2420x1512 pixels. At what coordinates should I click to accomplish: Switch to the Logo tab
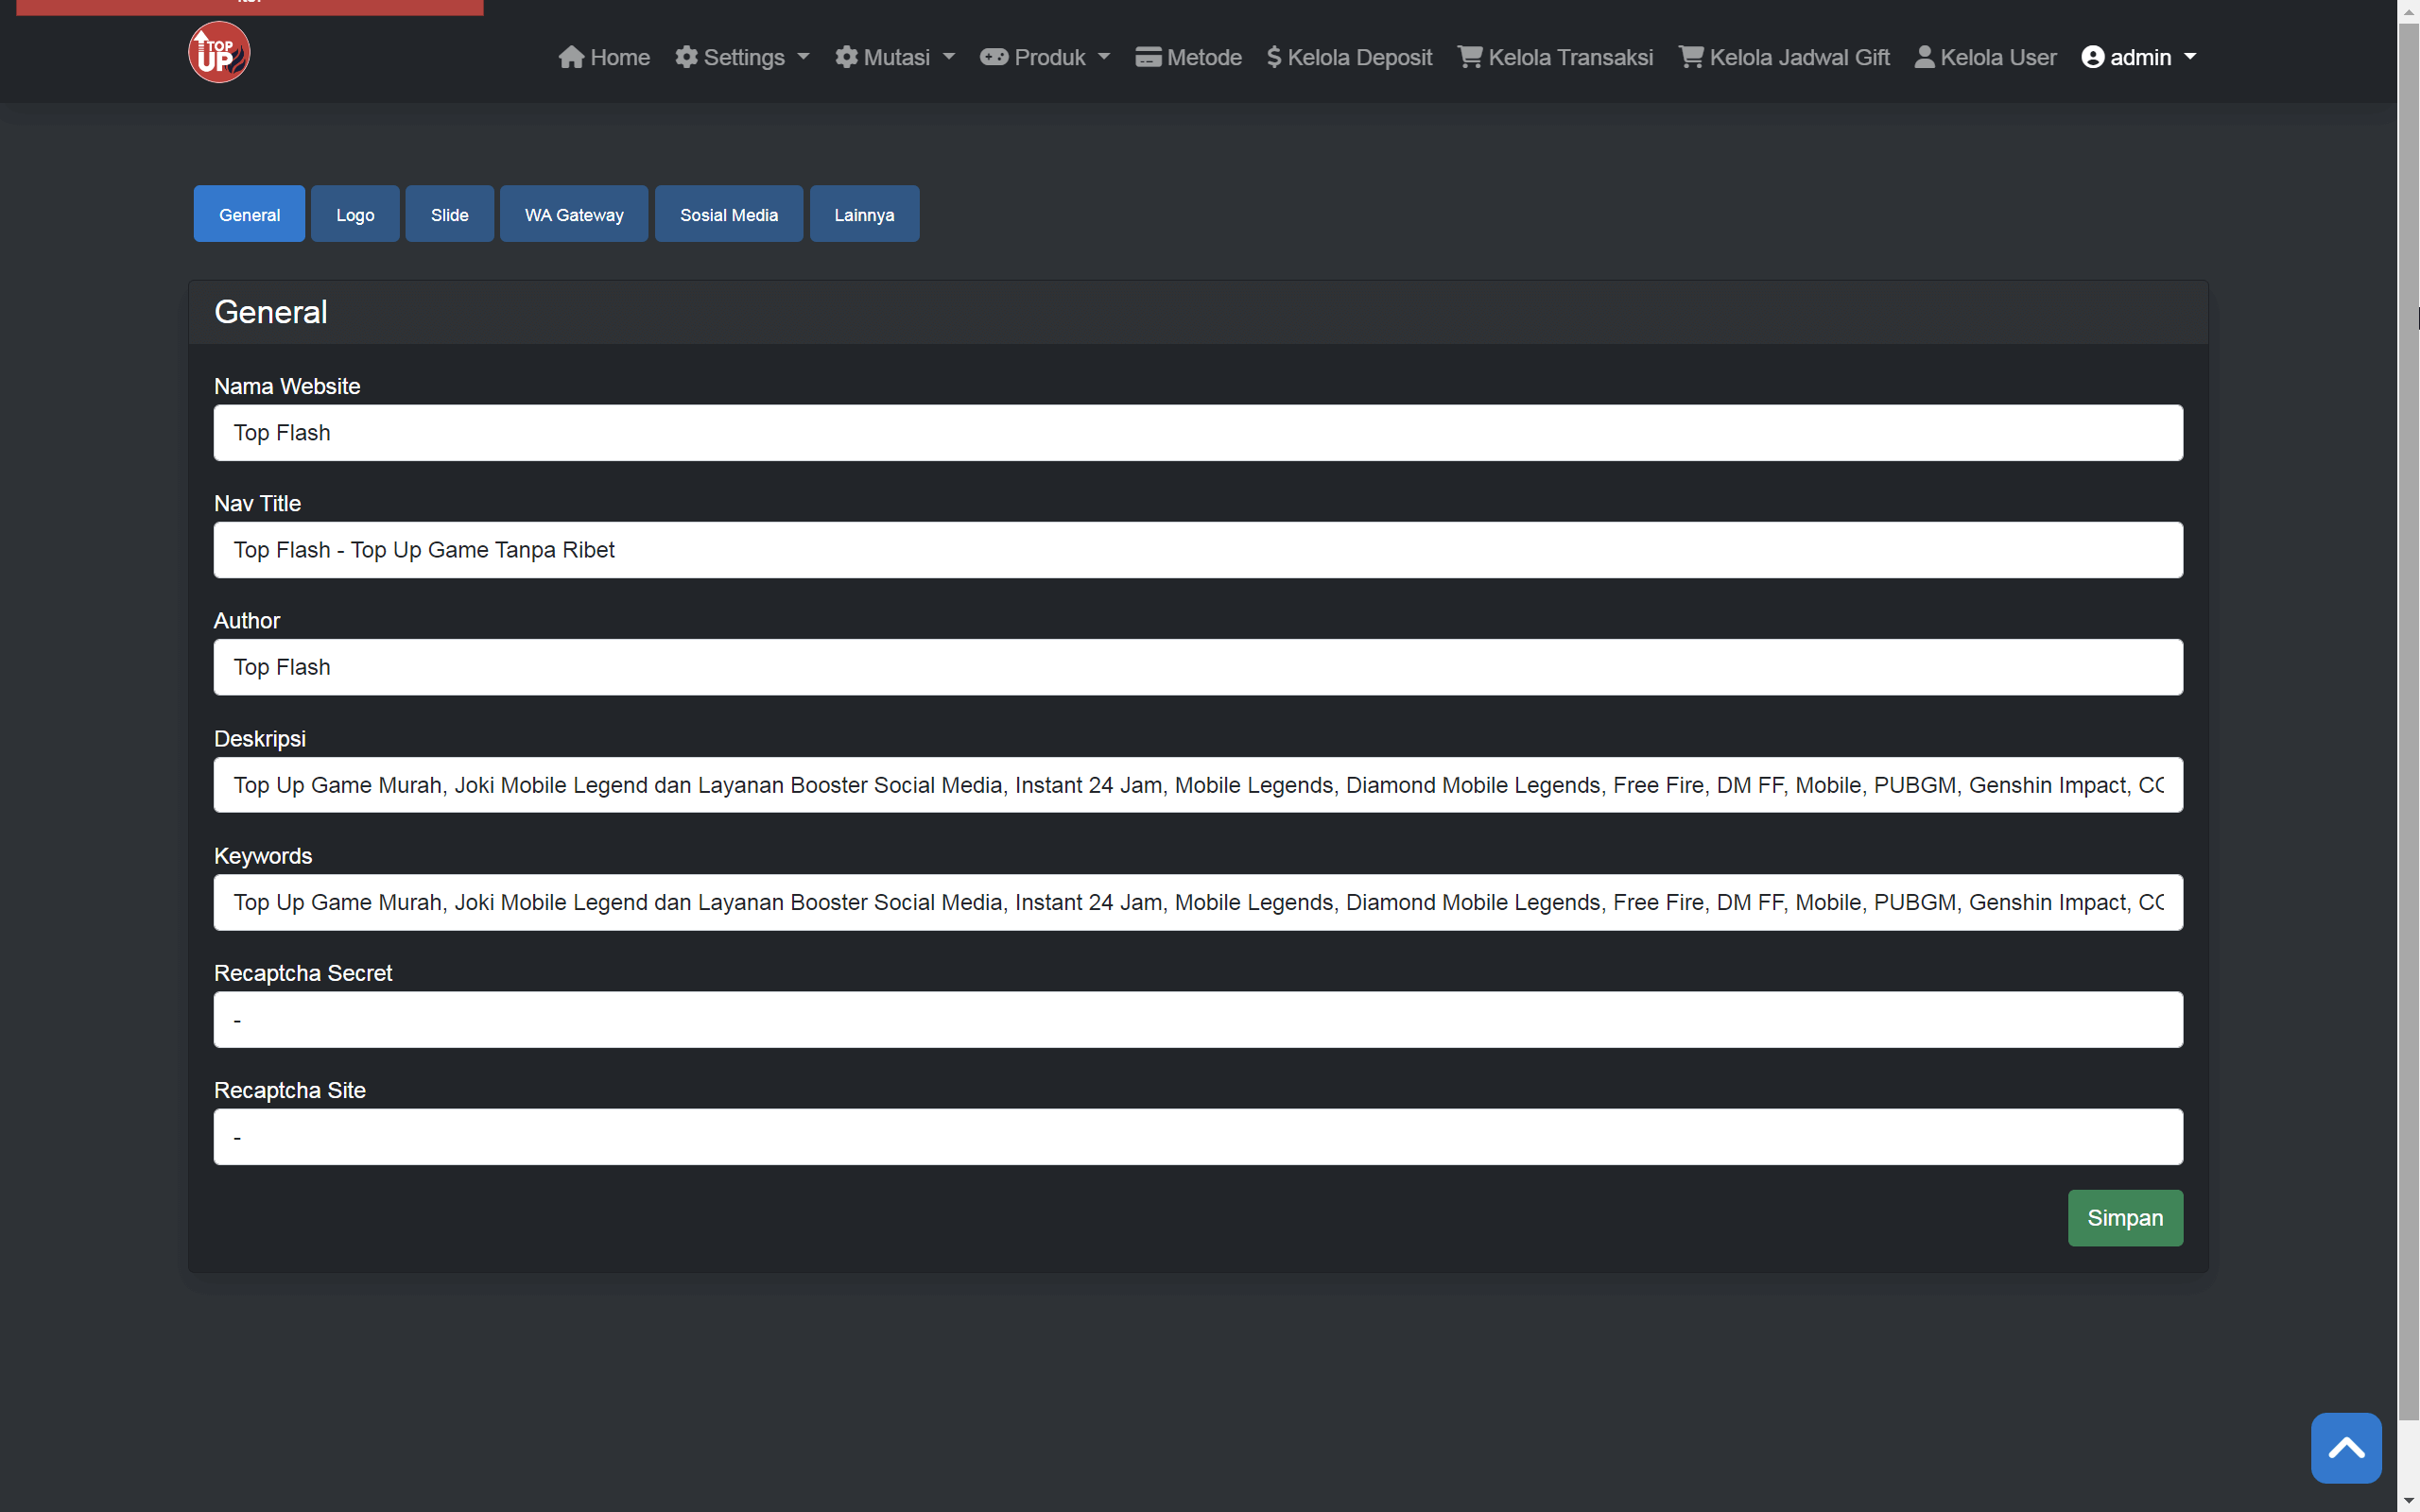click(x=355, y=213)
